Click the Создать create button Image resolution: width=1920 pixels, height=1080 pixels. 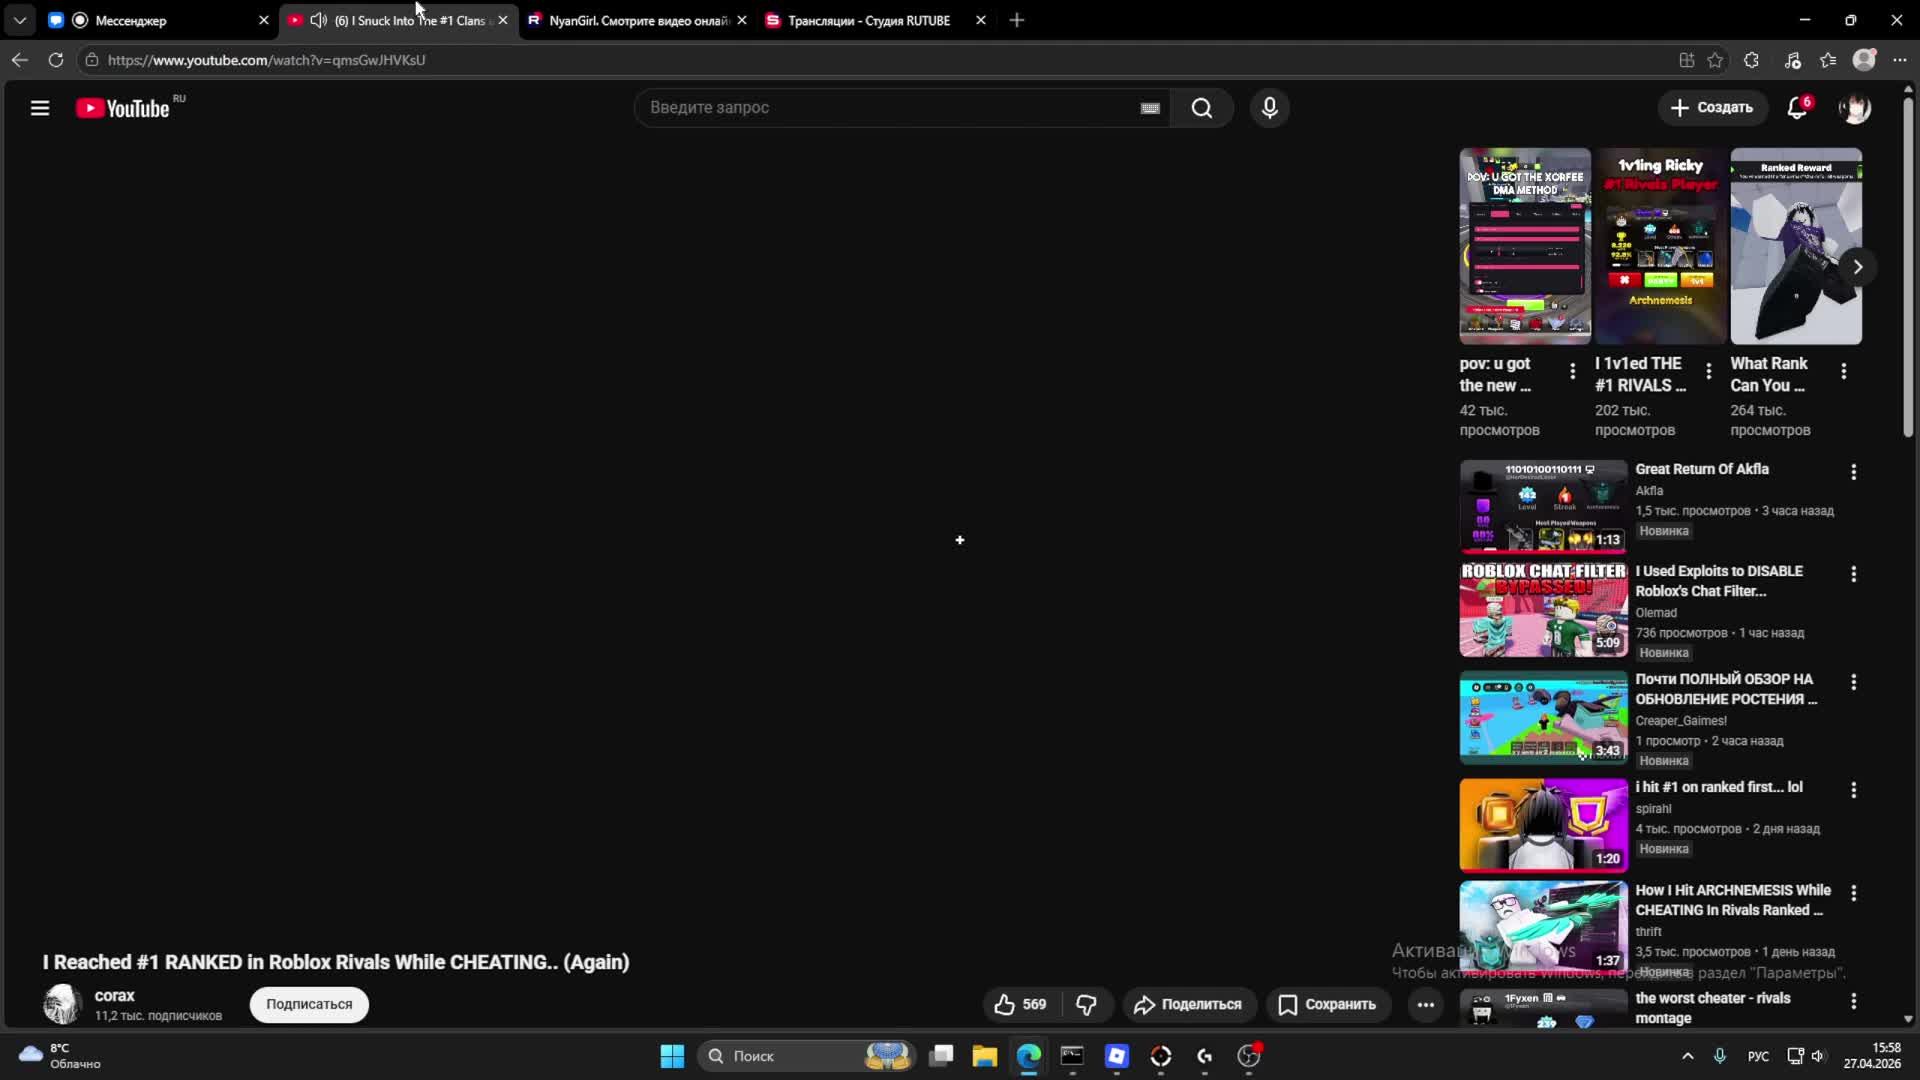pyautogui.click(x=1712, y=108)
